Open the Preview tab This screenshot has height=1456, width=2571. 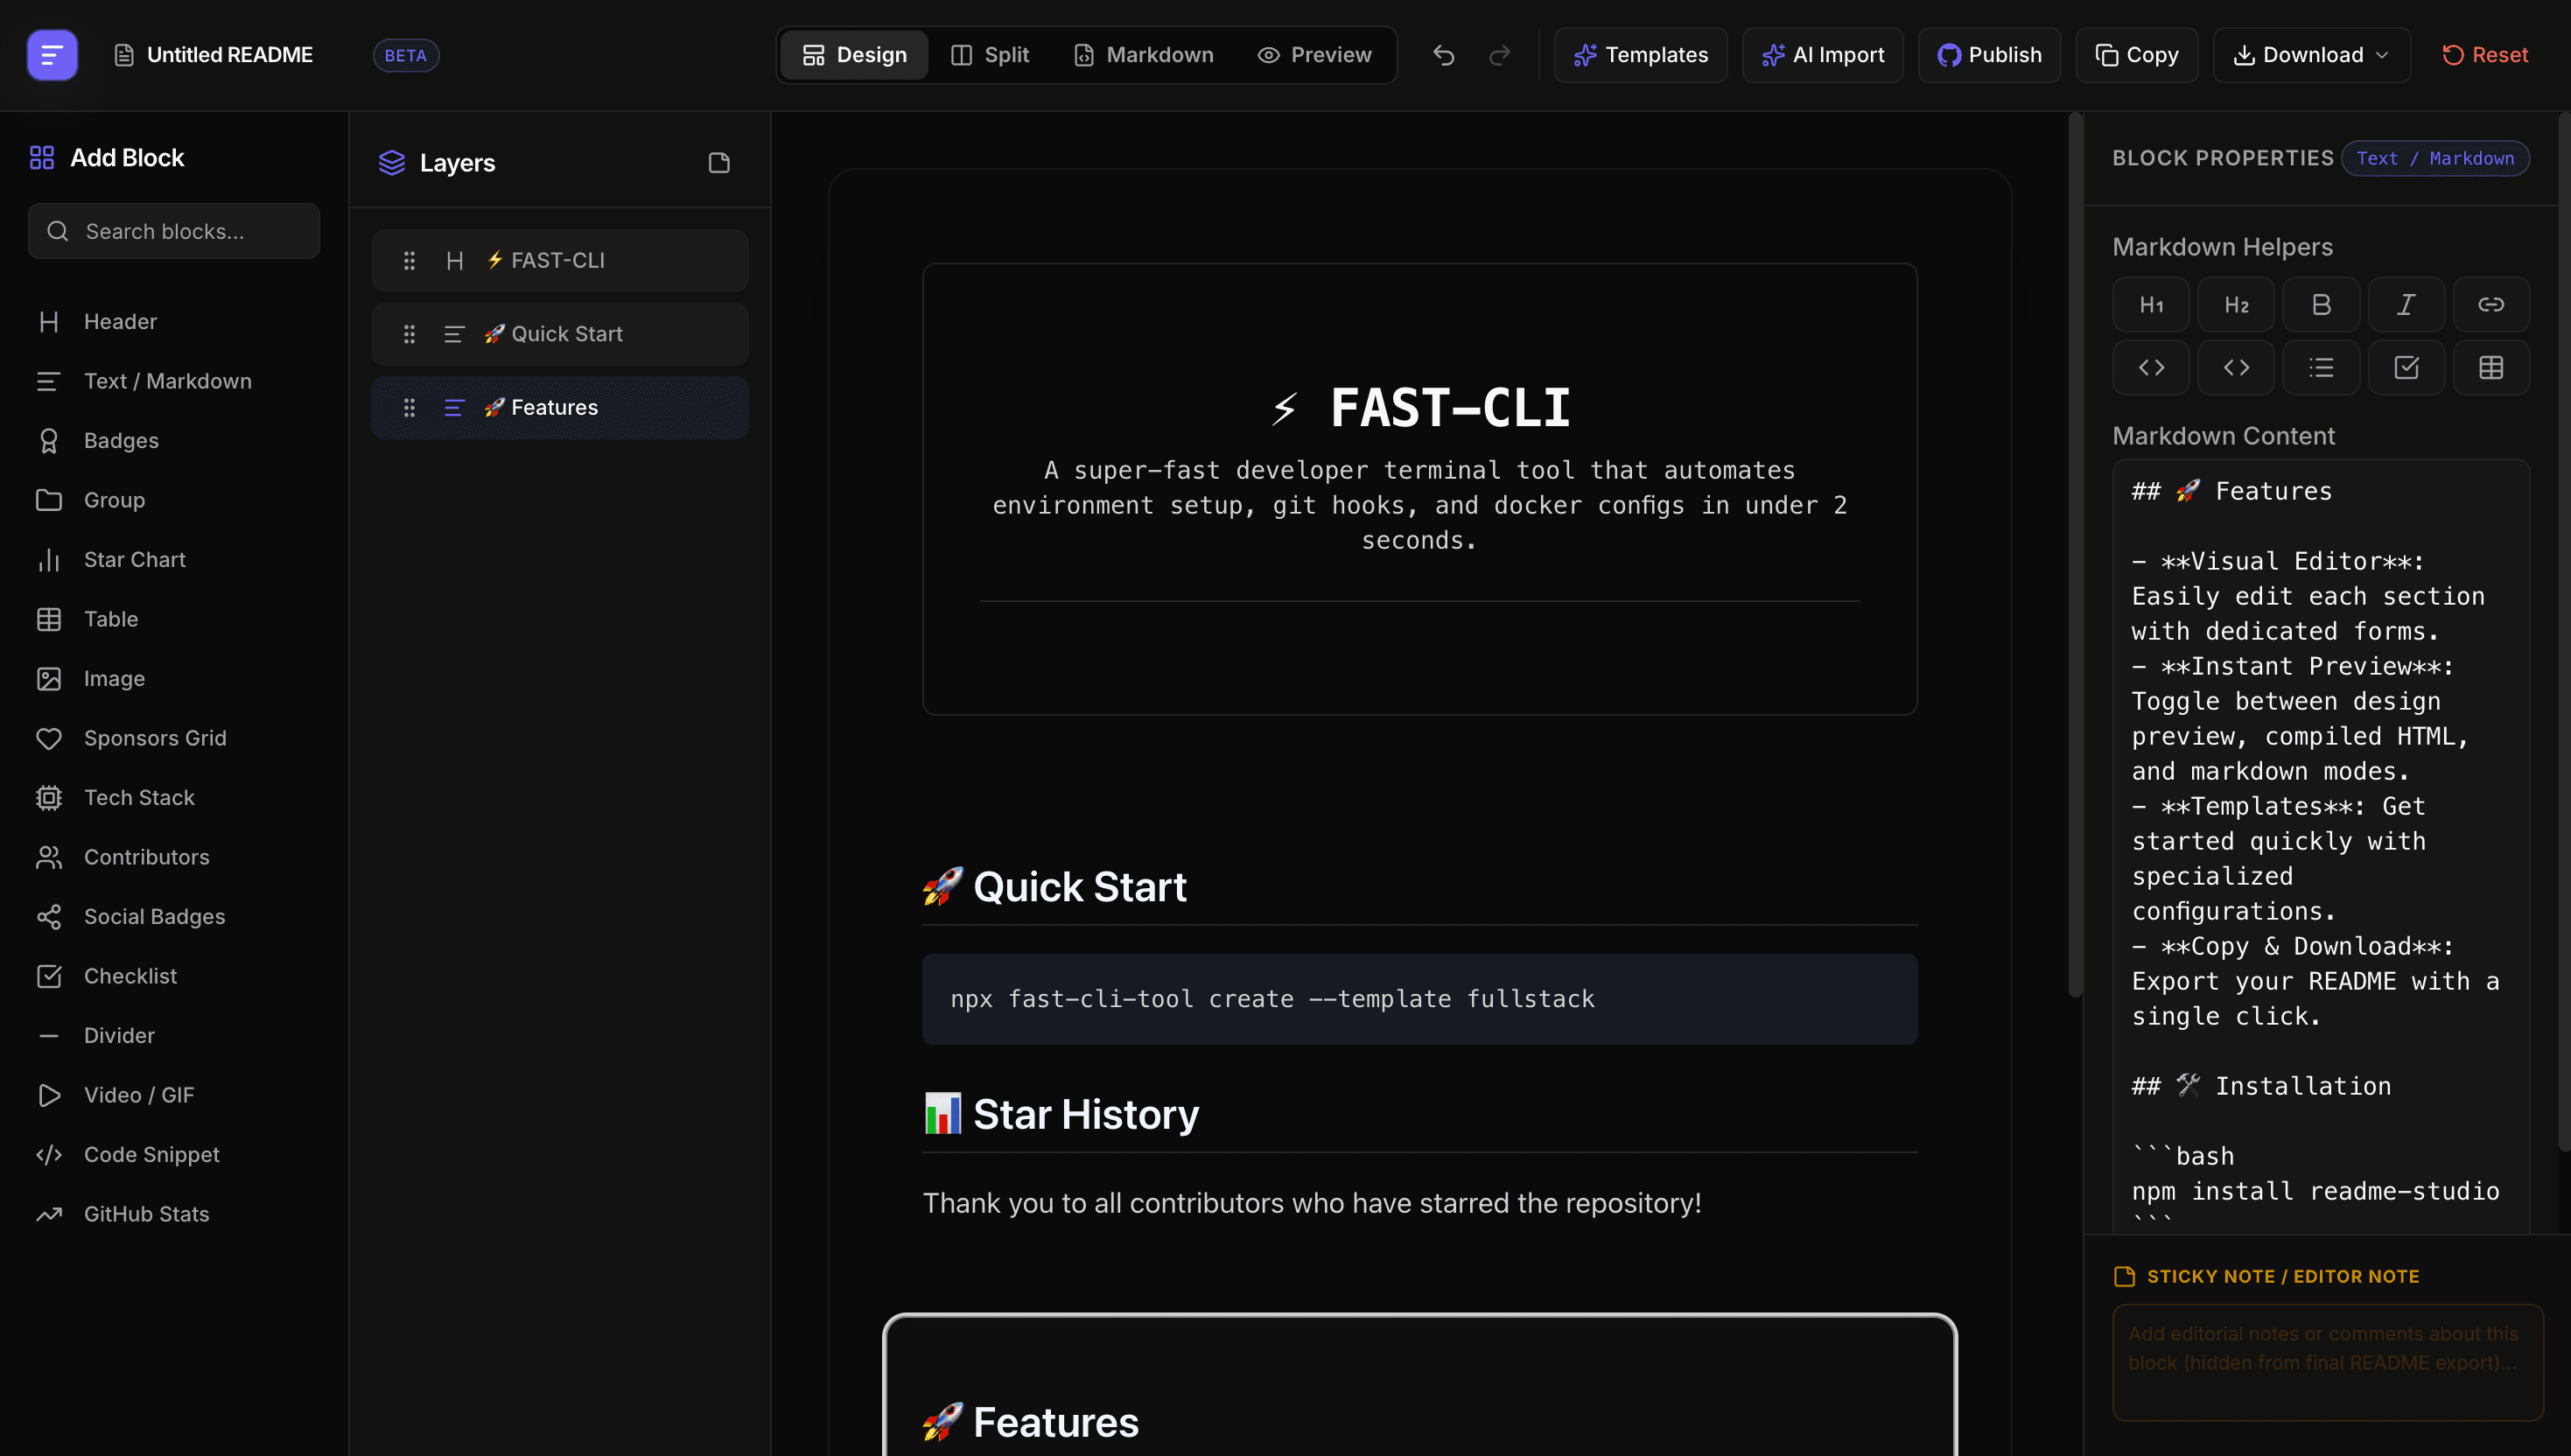click(x=1314, y=55)
